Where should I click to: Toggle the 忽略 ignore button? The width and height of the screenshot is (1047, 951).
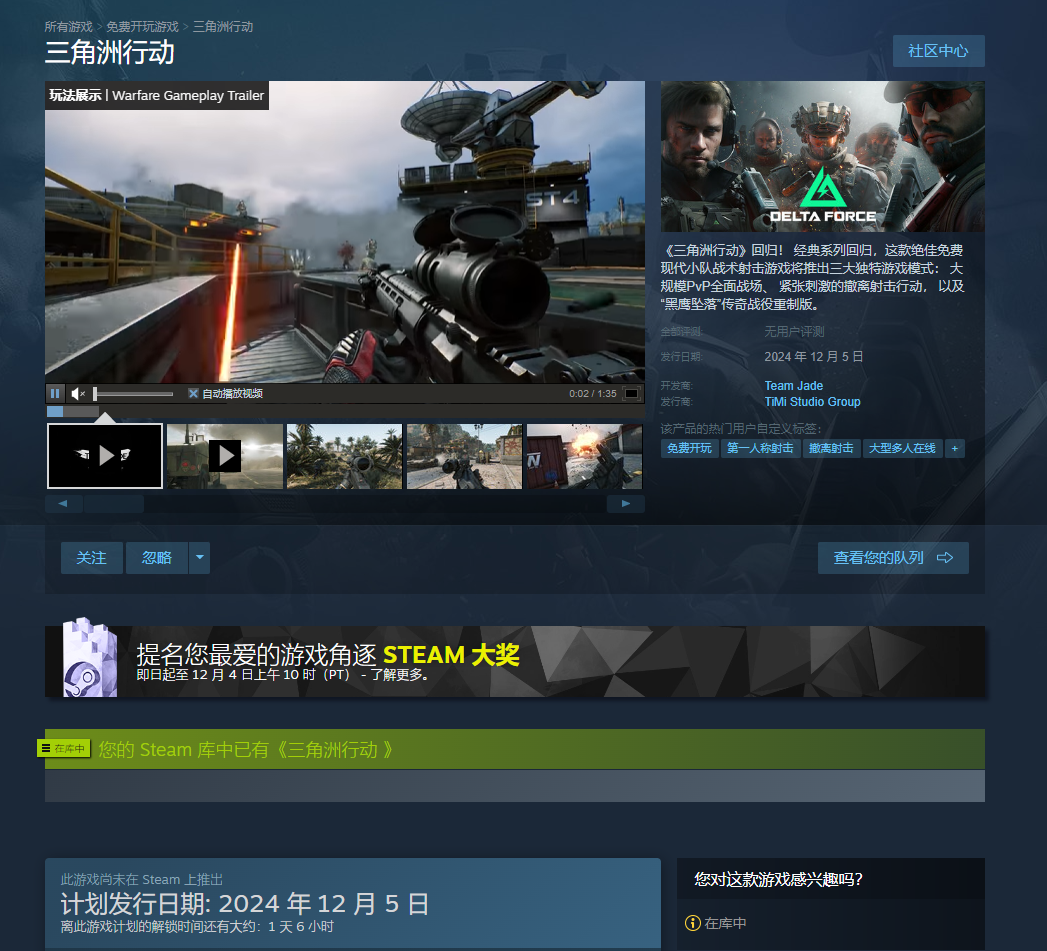point(157,558)
